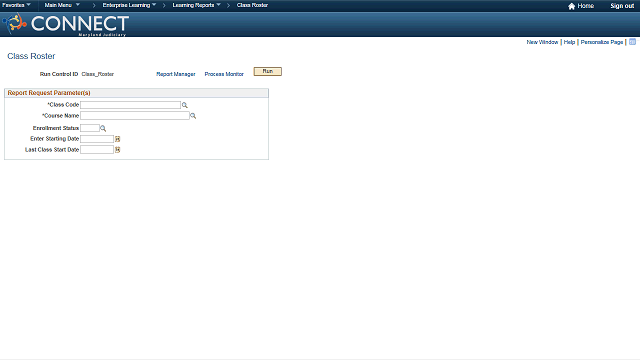
Task: Click the Help link
Action: (x=569, y=42)
